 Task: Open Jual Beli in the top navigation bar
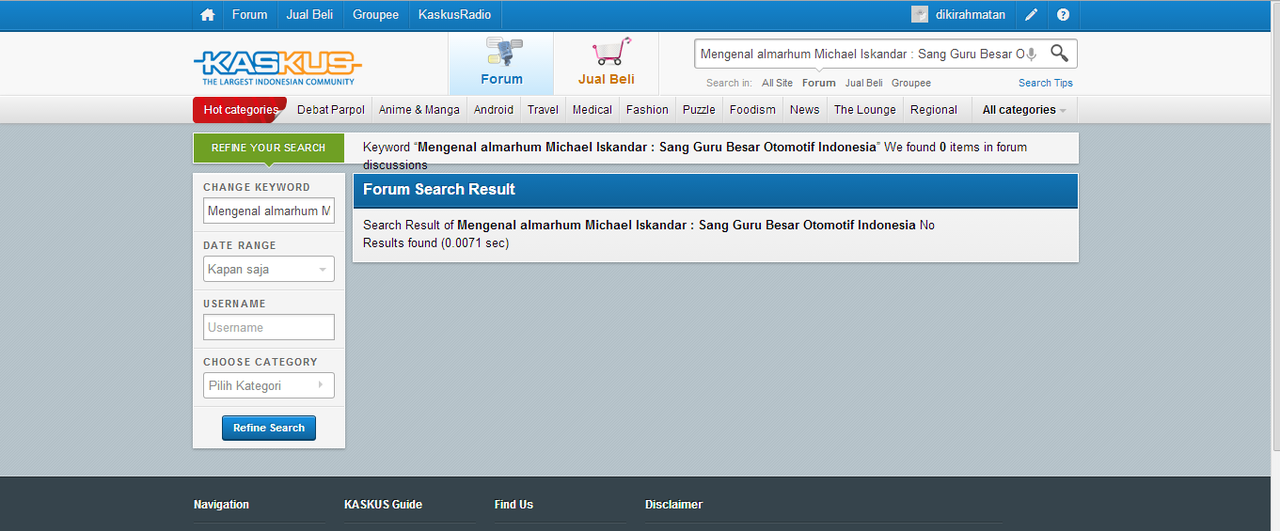click(x=310, y=15)
